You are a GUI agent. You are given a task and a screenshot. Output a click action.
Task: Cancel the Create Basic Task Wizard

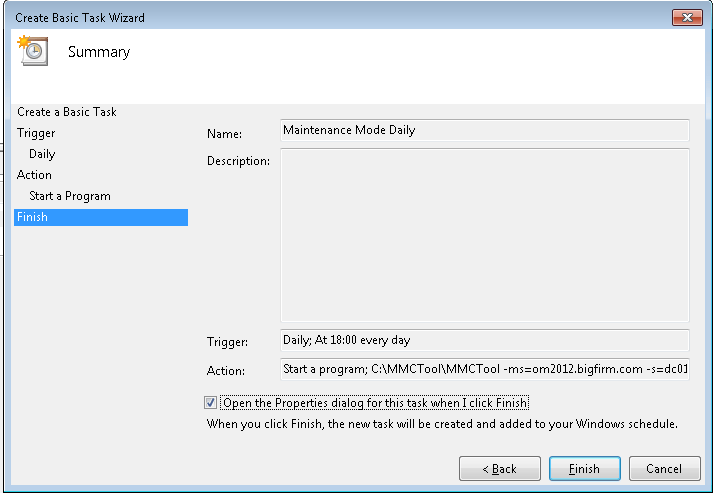[x=664, y=468]
